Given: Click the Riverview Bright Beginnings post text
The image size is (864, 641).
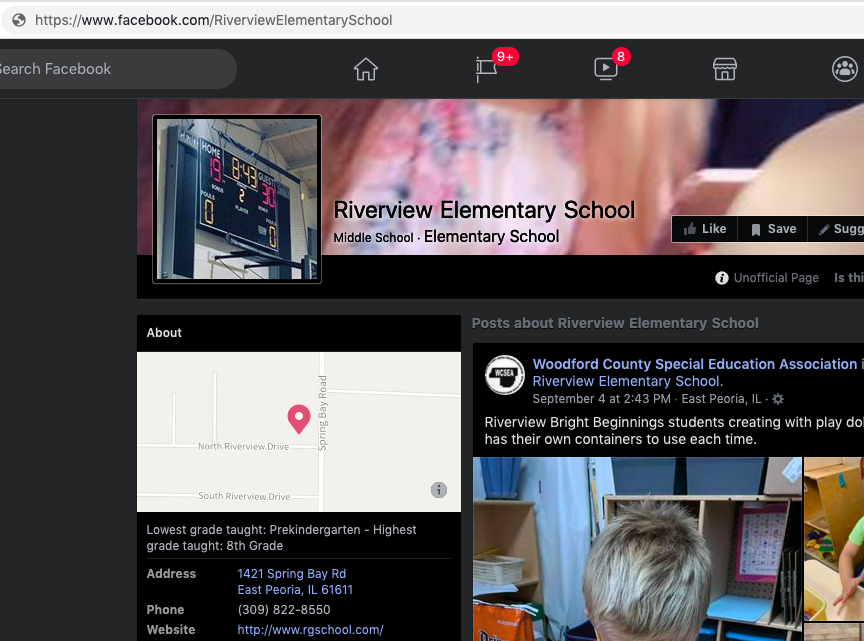Looking at the screenshot, I should pos(674,430).
